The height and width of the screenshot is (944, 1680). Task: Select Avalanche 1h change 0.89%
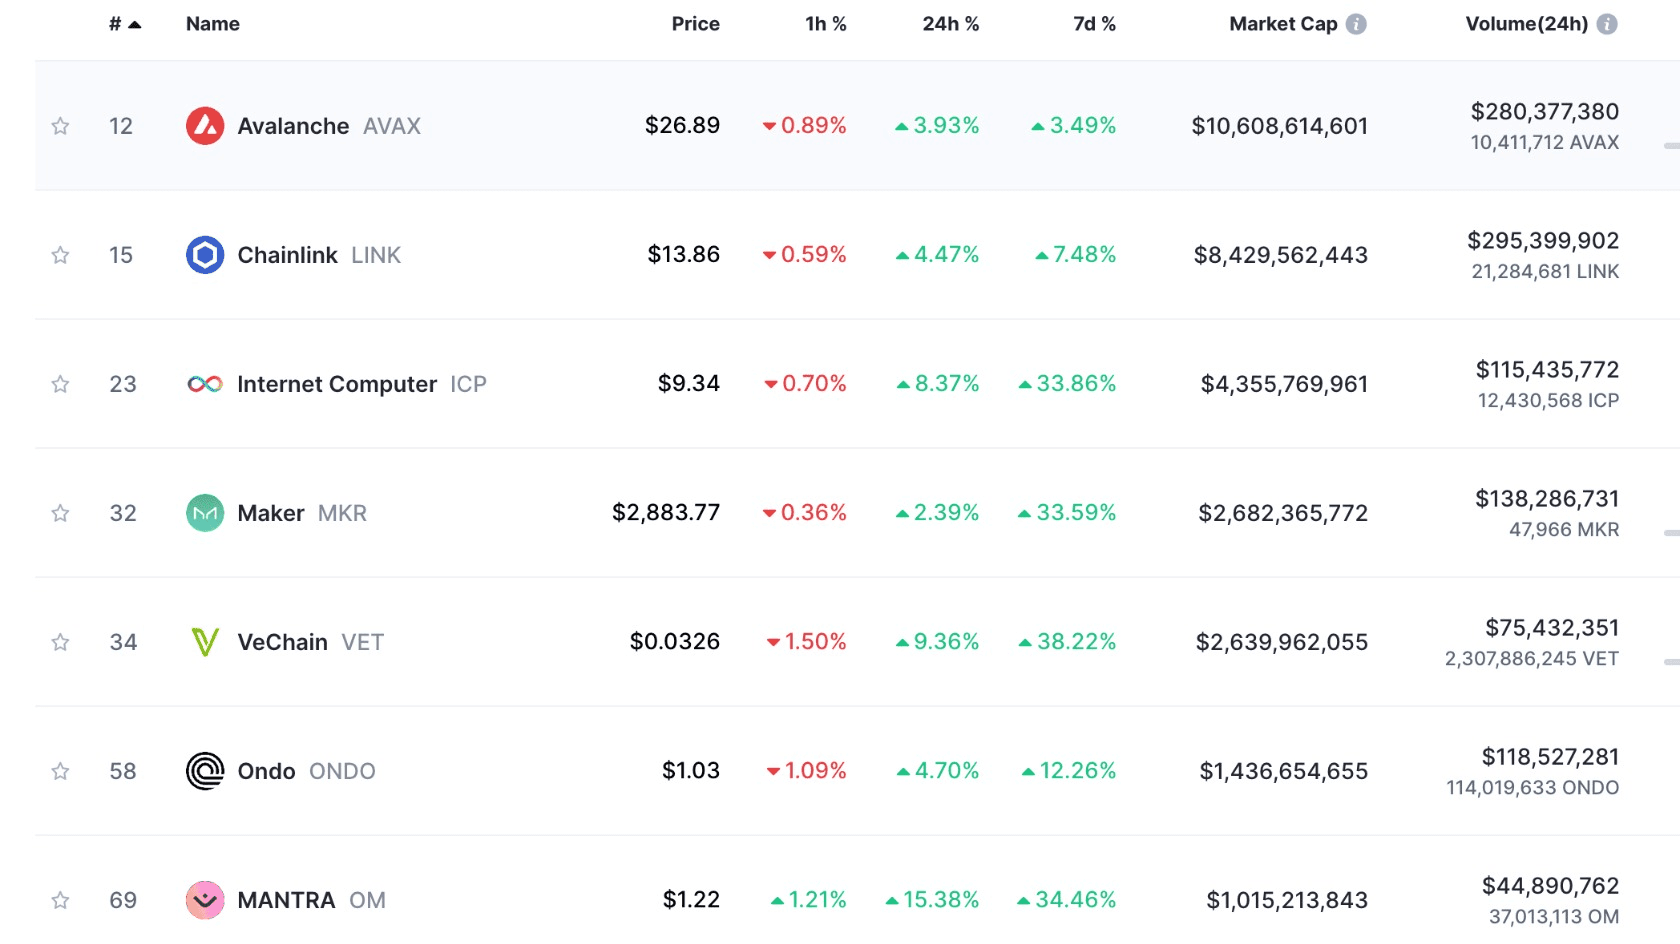[x=805, y=125]
